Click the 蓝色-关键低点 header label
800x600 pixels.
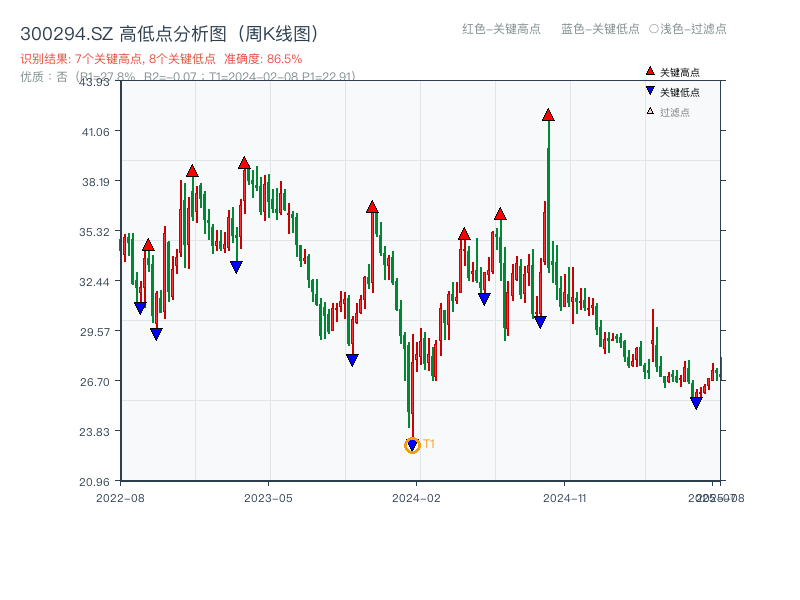(x=600, y=29)
